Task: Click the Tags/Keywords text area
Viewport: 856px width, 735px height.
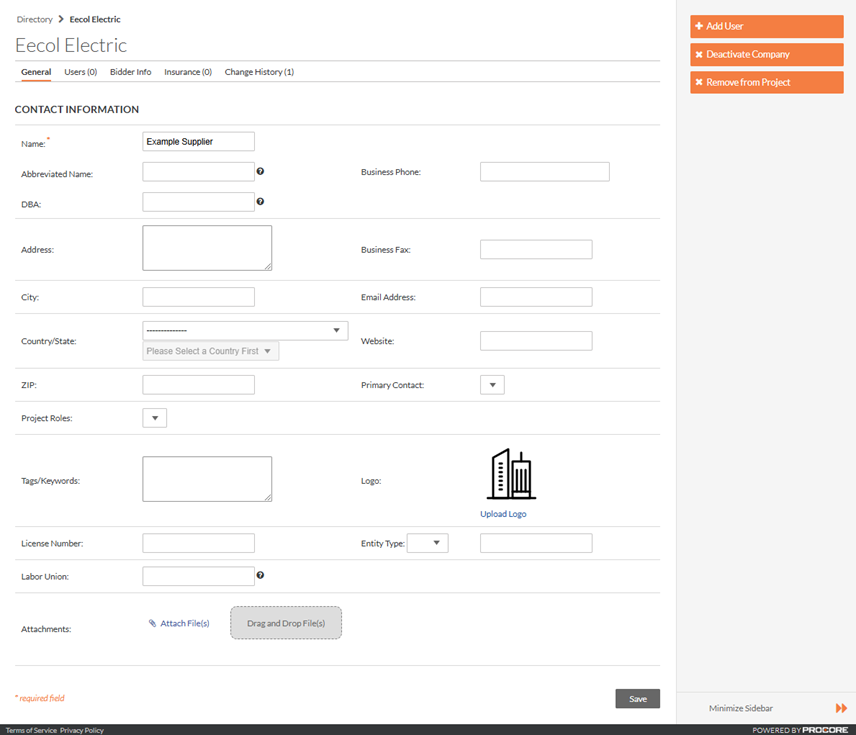Action: [x=207, y=479]
